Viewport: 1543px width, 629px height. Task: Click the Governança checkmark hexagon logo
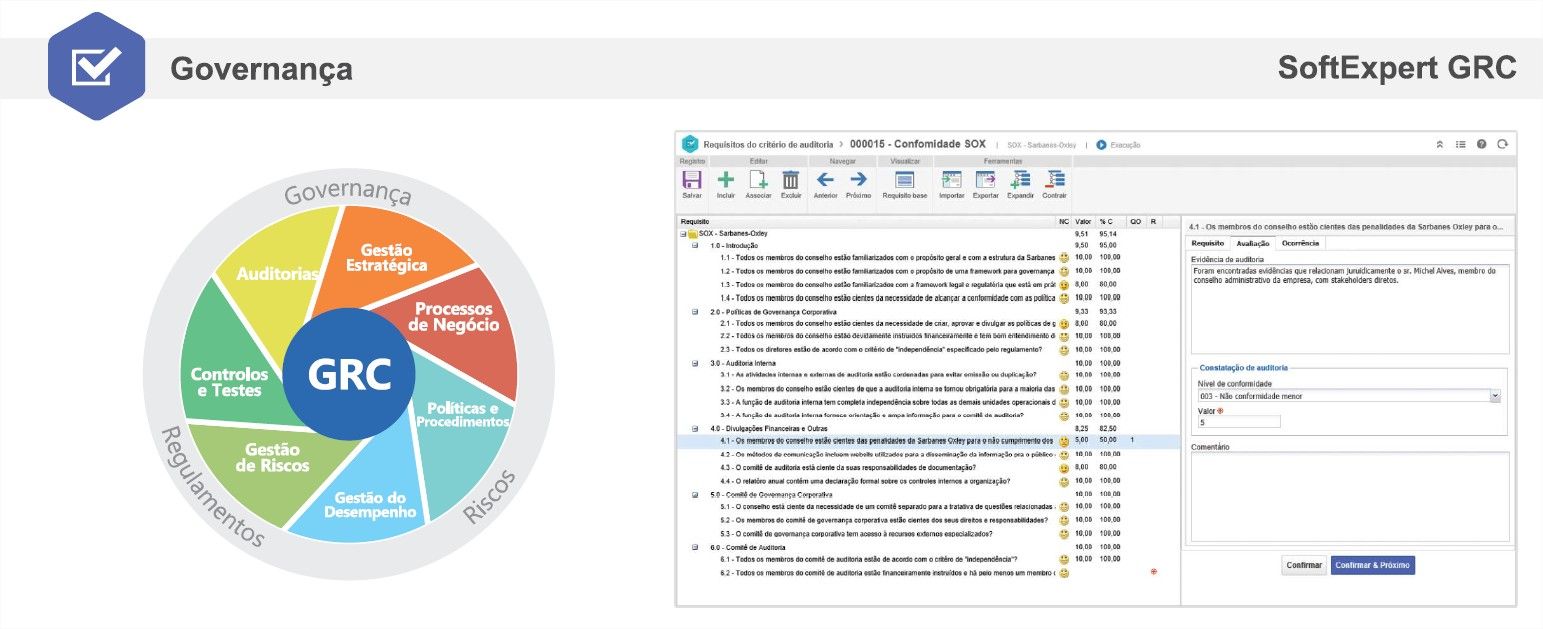click(97, 66)
